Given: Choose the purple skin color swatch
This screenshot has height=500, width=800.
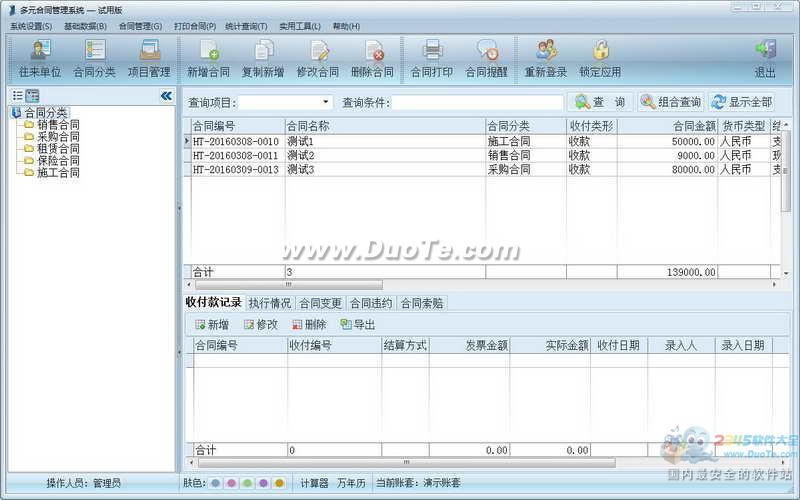Looking at the screenshot, I should [263, 483].
